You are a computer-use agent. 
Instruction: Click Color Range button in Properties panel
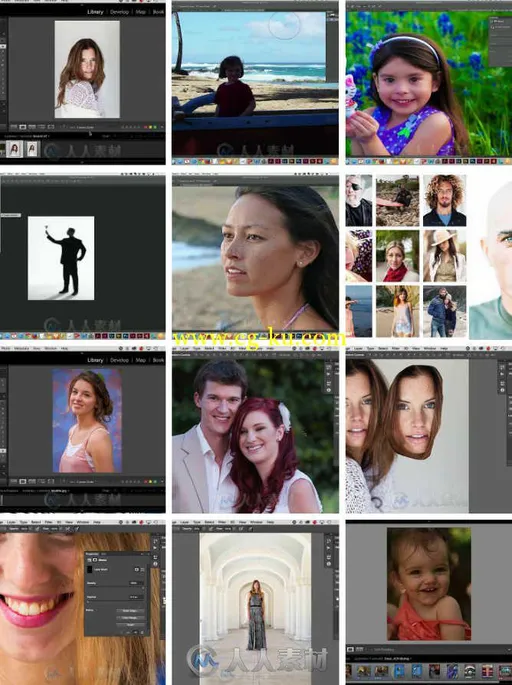(131, 618)
